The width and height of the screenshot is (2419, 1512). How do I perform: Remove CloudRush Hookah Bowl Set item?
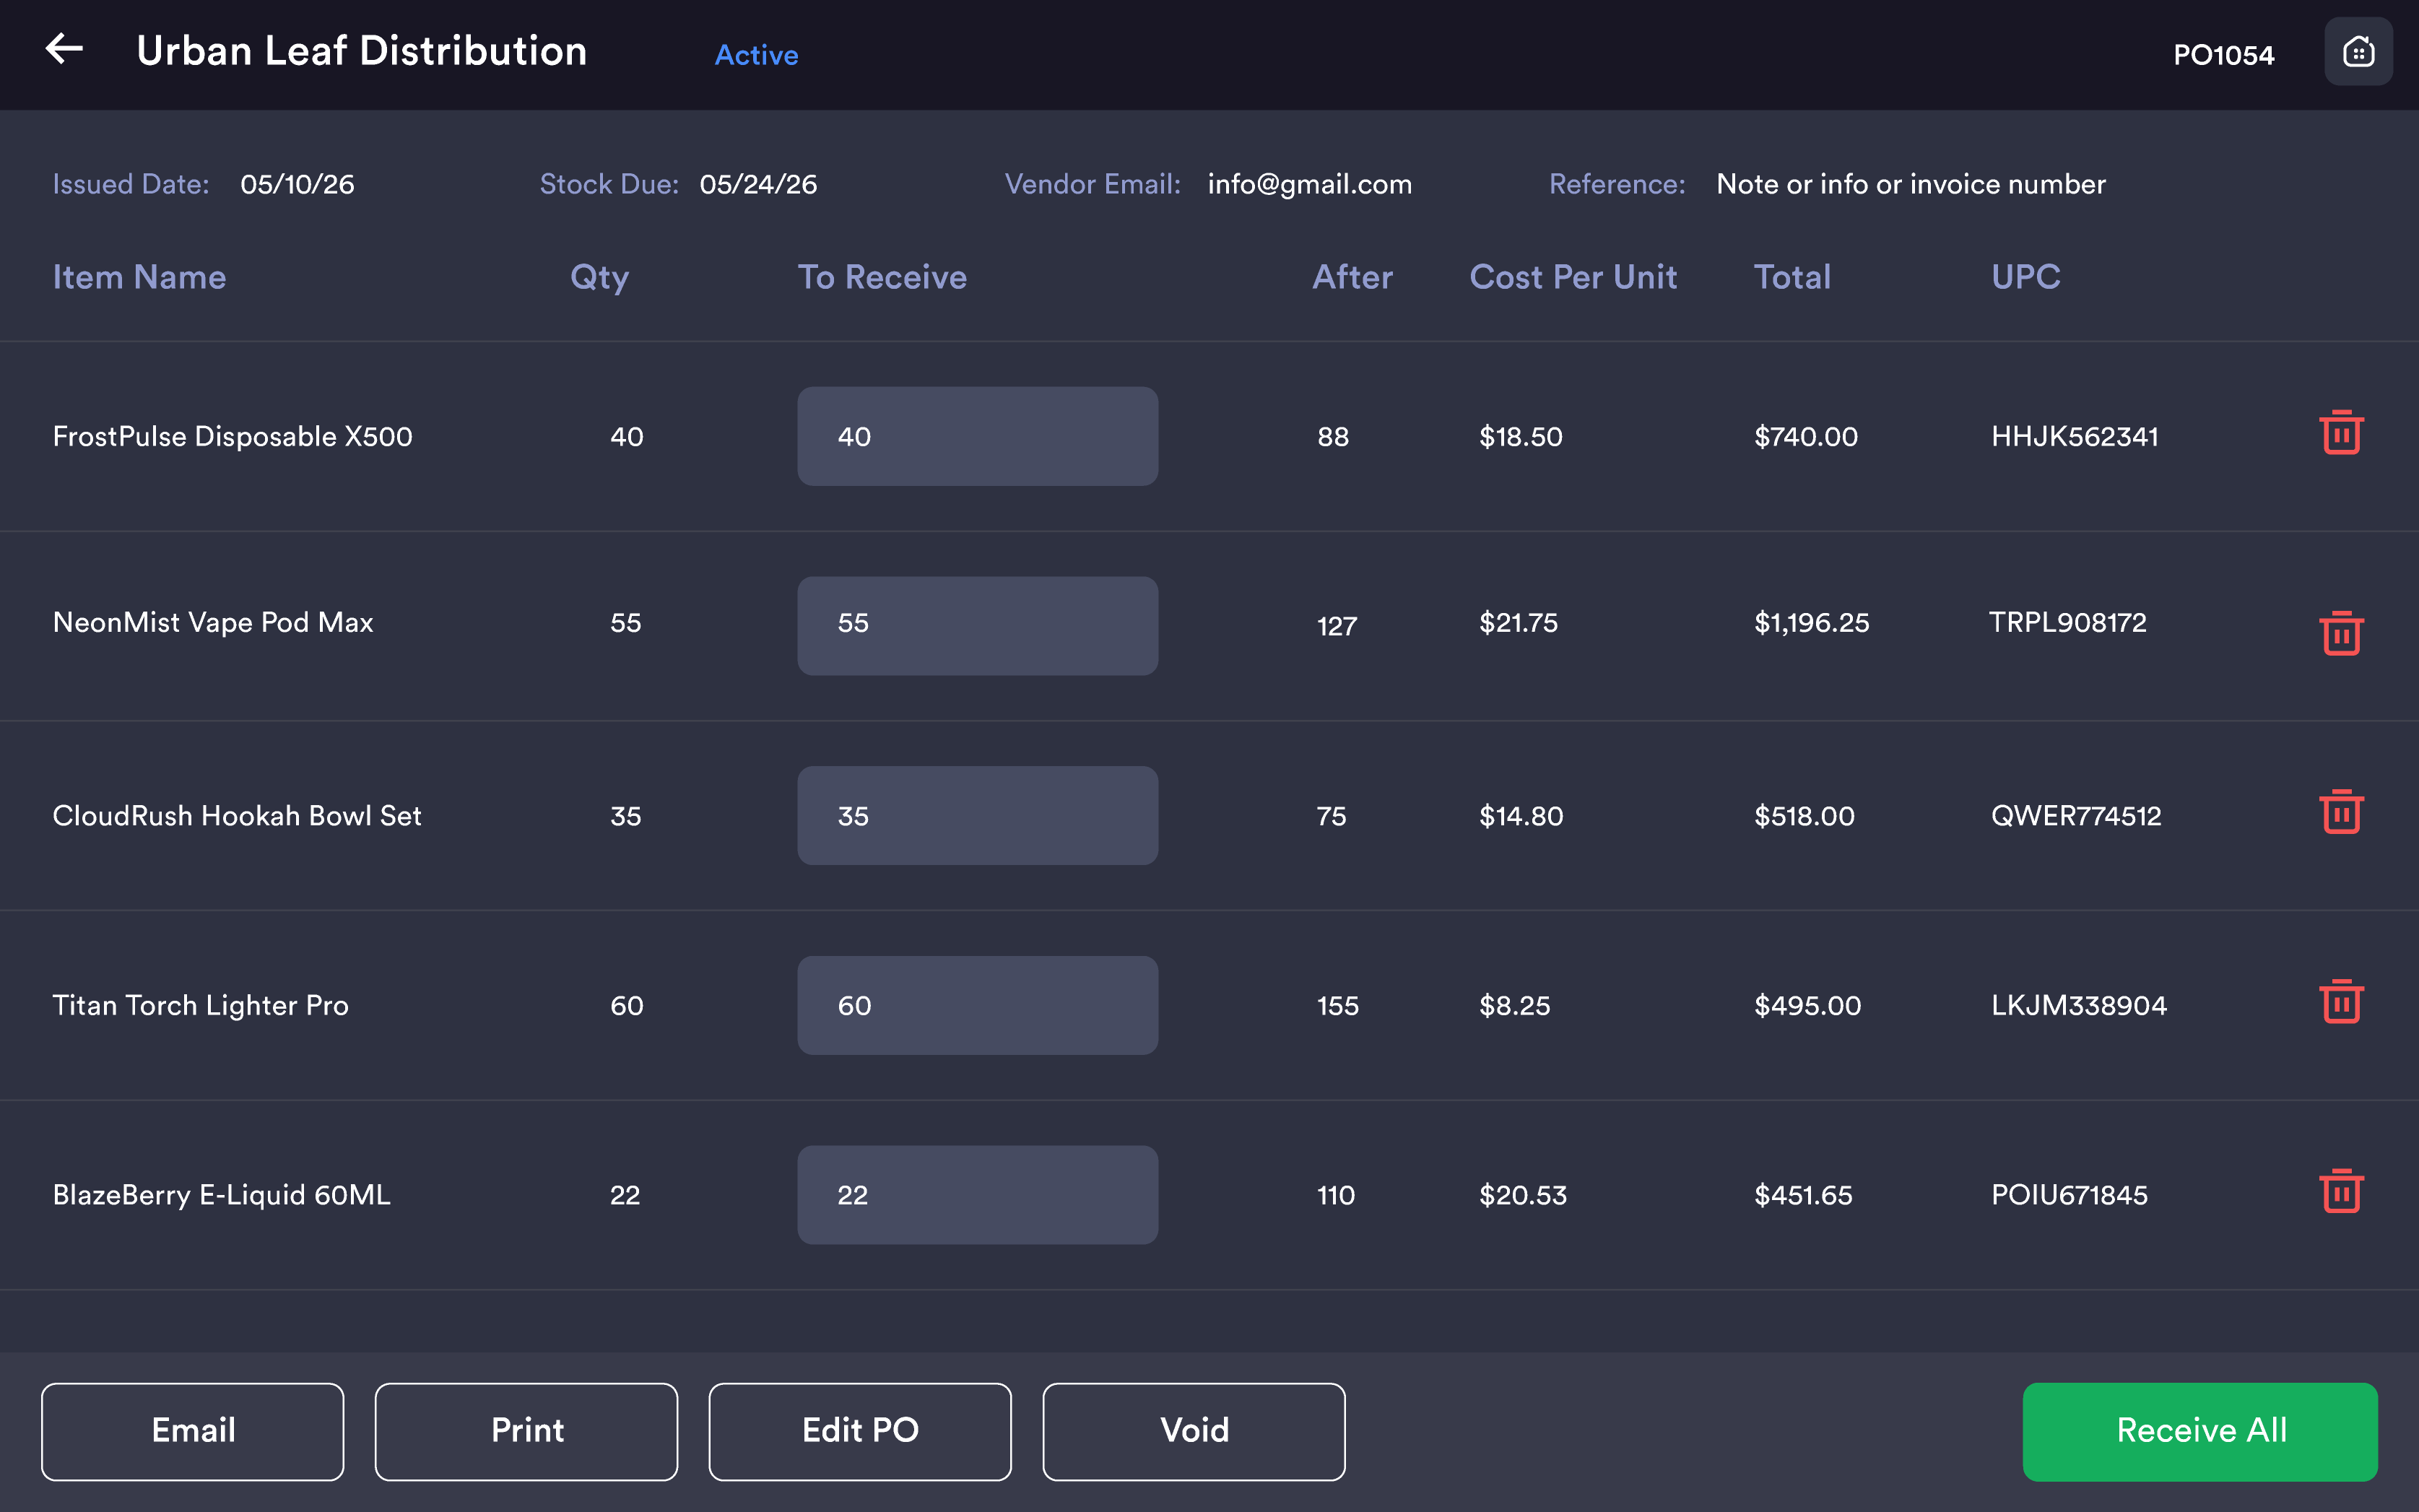click(2341, 811)
